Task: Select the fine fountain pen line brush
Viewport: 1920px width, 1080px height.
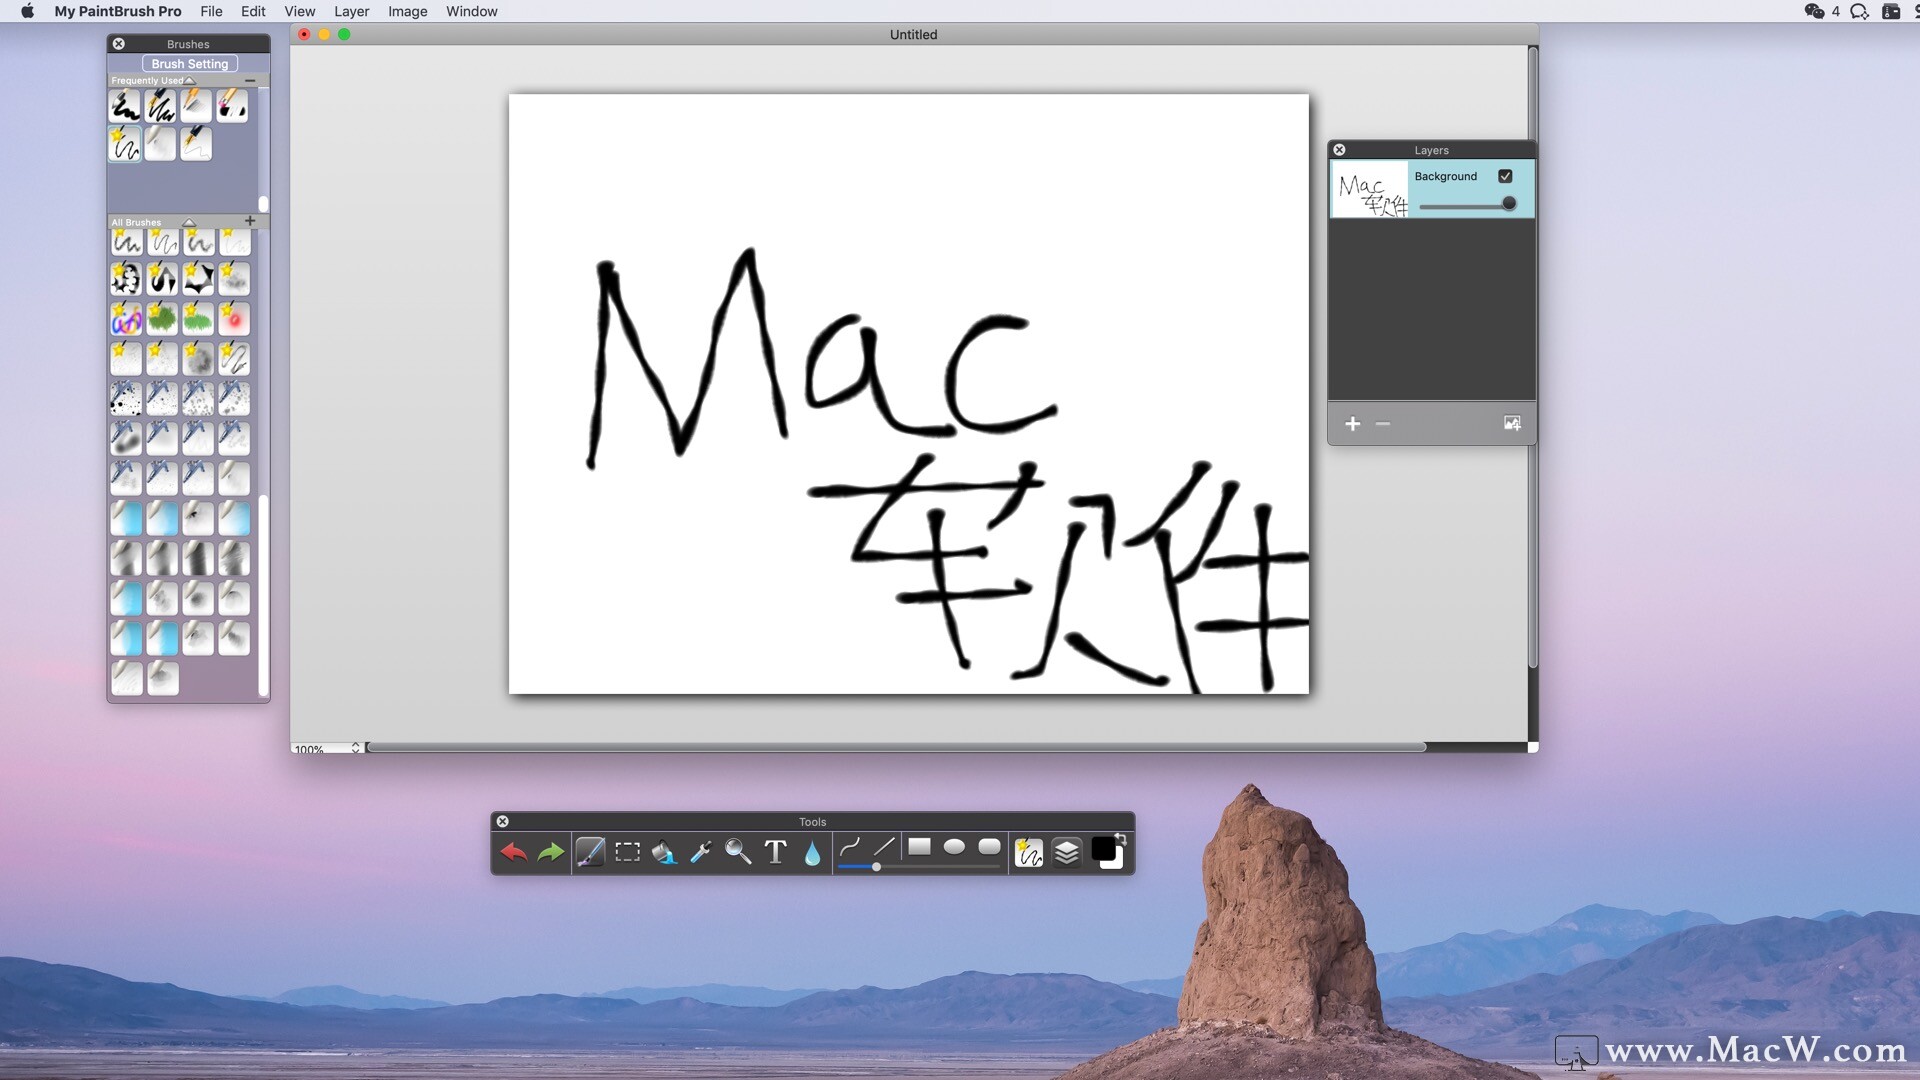Action: click(196, 144)
